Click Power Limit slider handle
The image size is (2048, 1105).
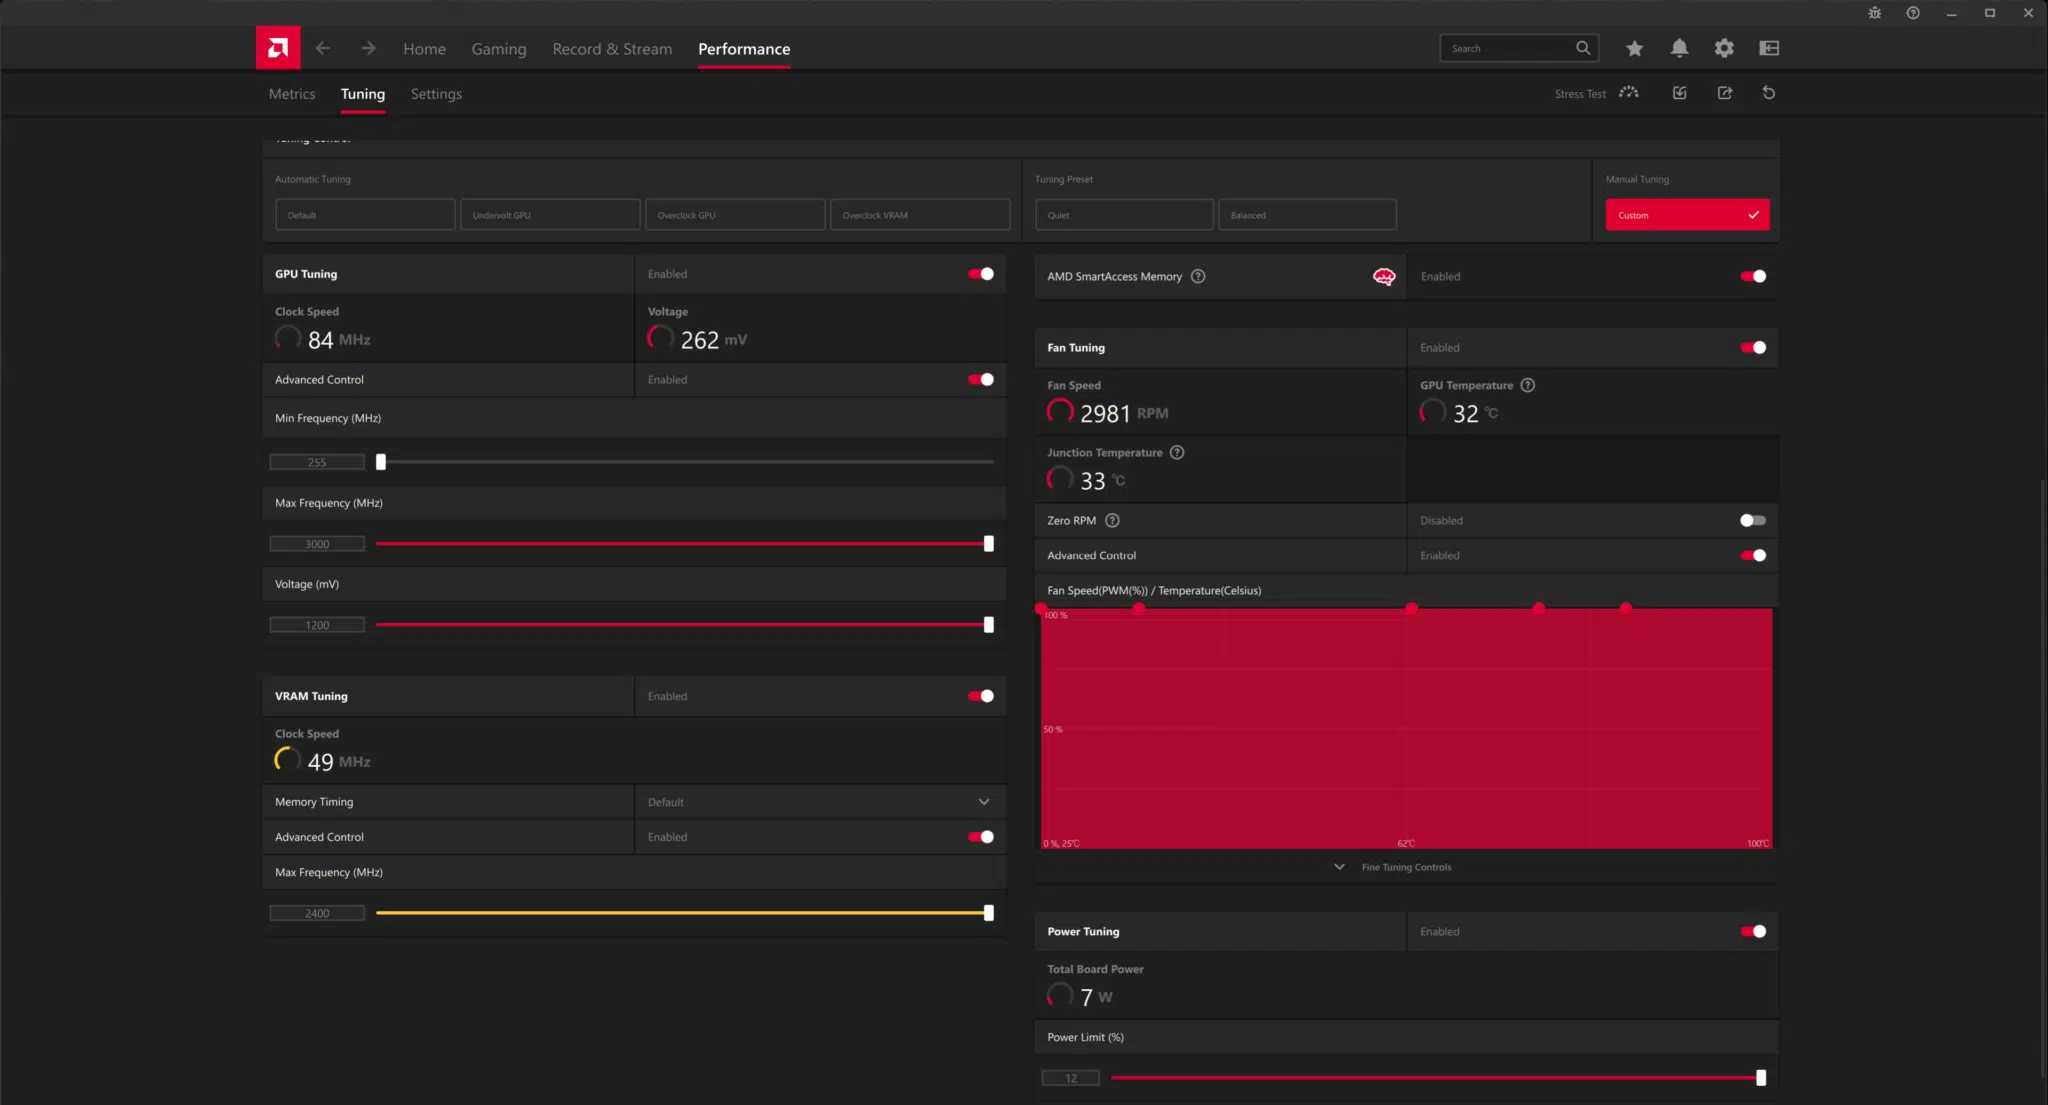coord(1761,1078)
